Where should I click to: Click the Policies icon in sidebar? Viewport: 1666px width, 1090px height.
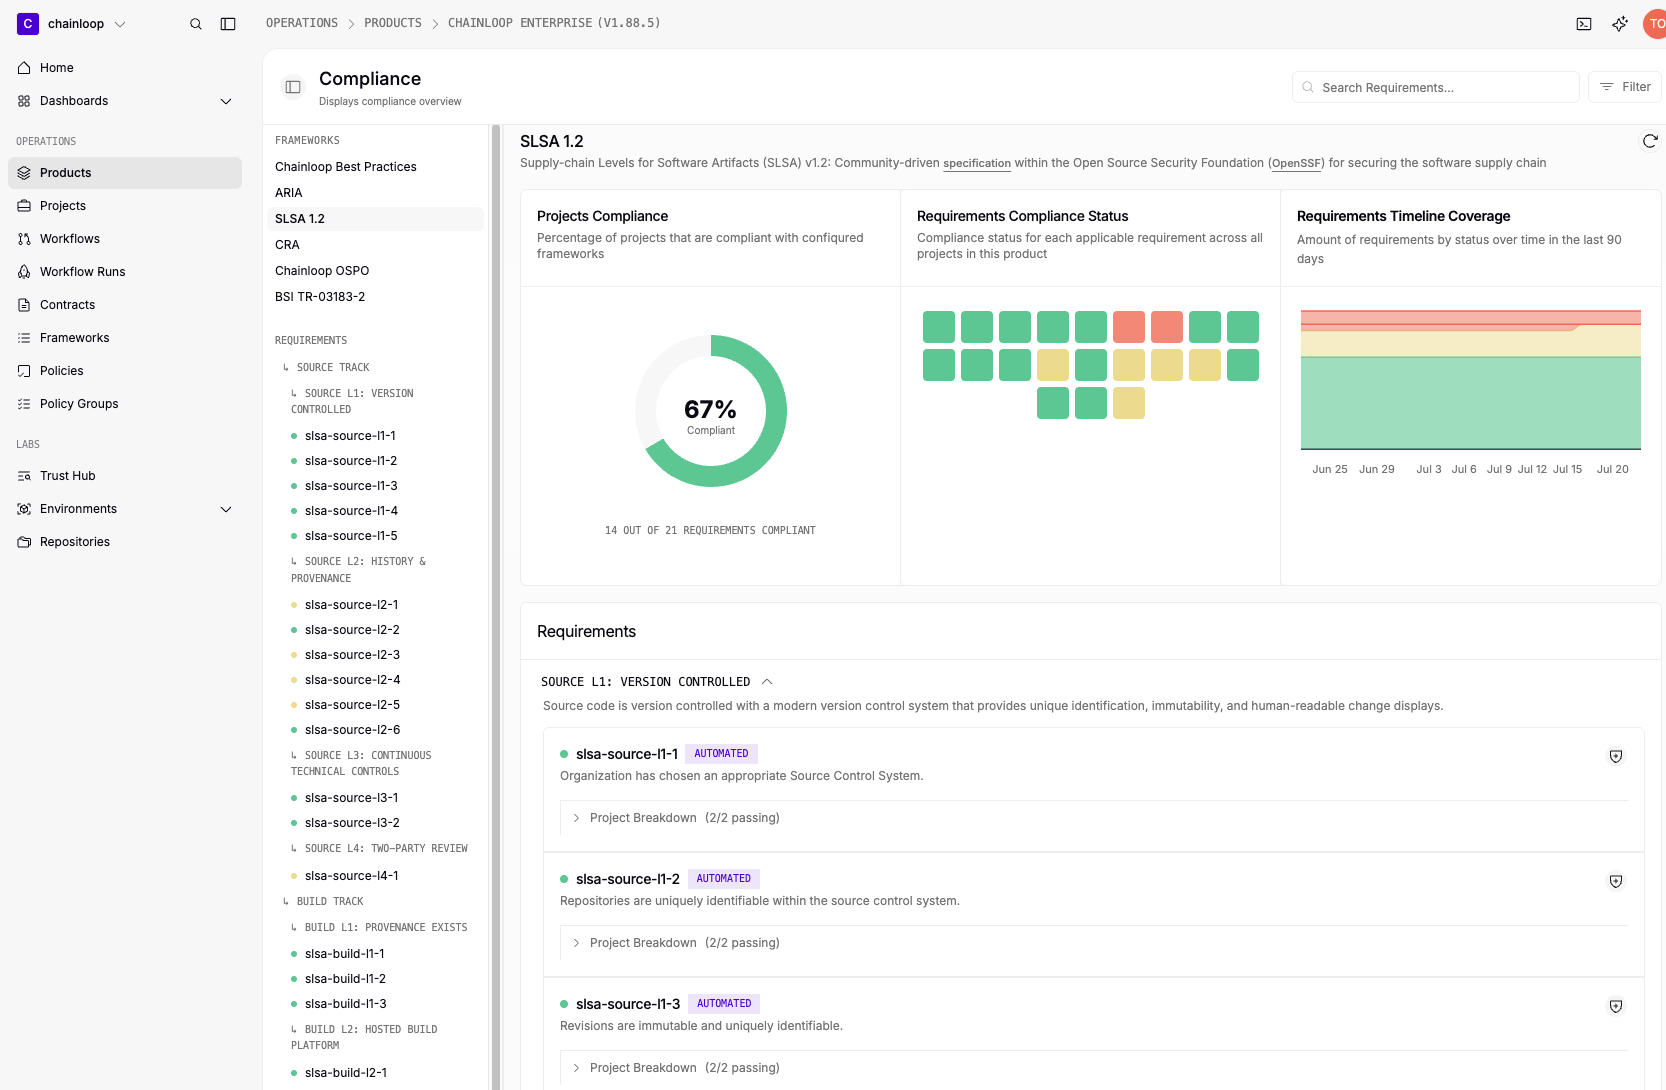24,371
